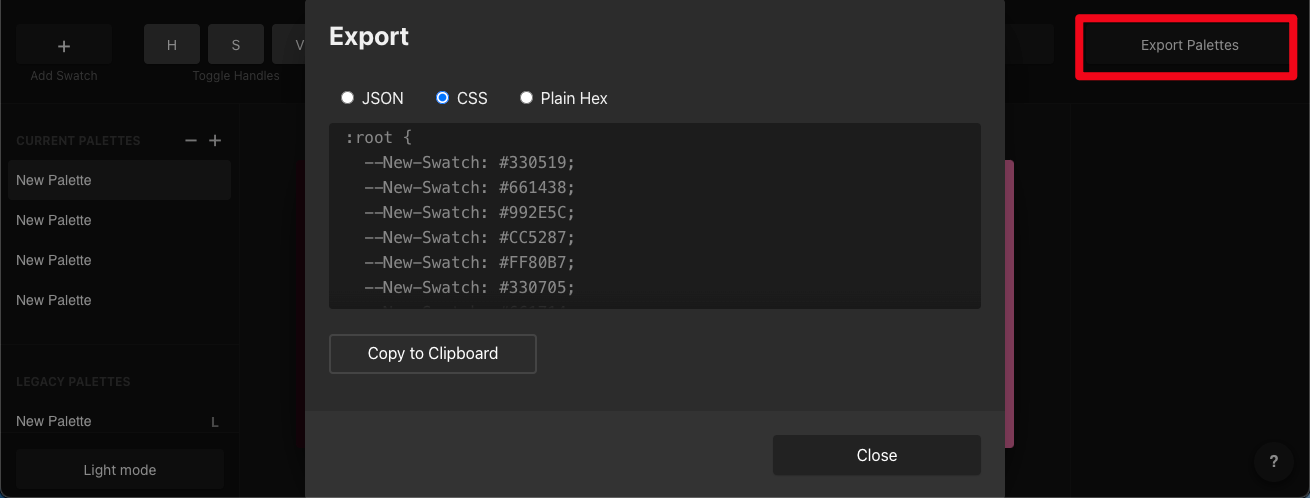
Task: Select the JSON export format
Action: pyautogui.click(x=348, y=98)
